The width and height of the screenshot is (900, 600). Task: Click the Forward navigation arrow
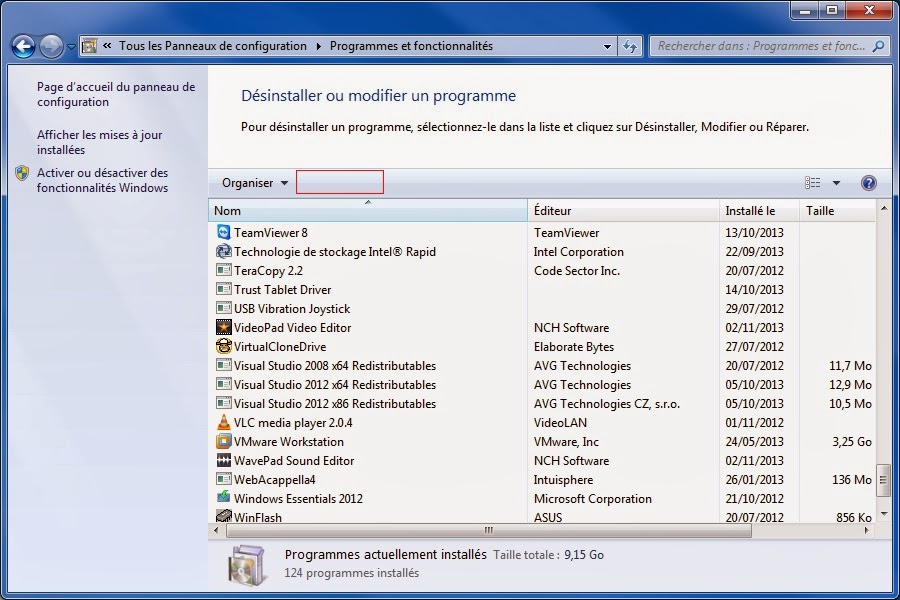click(51, 47)
